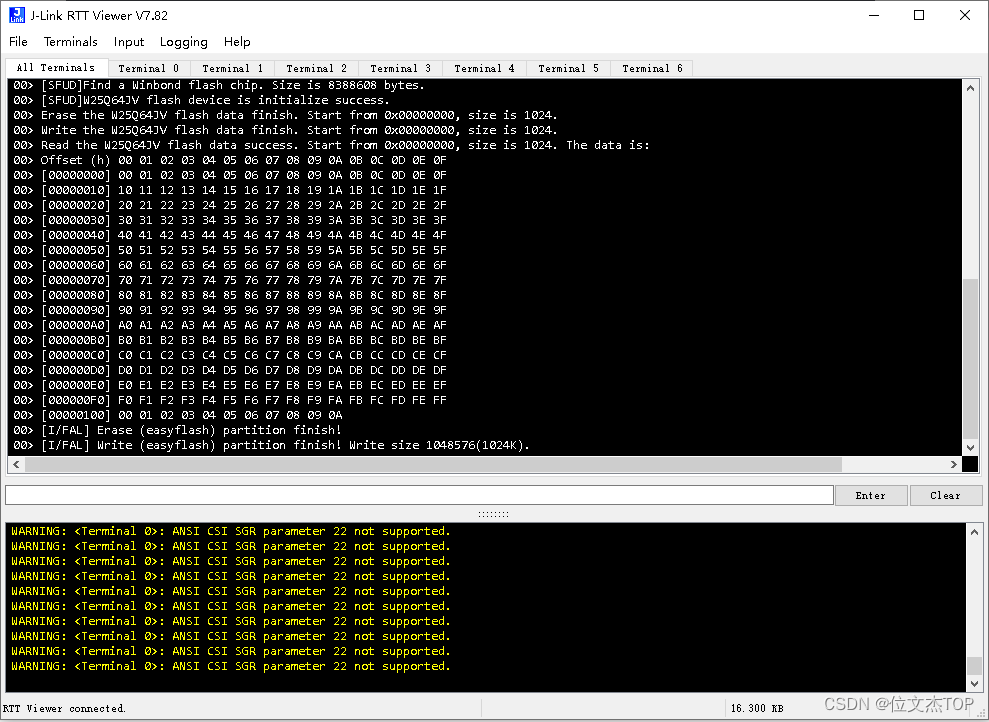Open the Input menu
This screenshot has width=989, height=722.
point(128,42)
